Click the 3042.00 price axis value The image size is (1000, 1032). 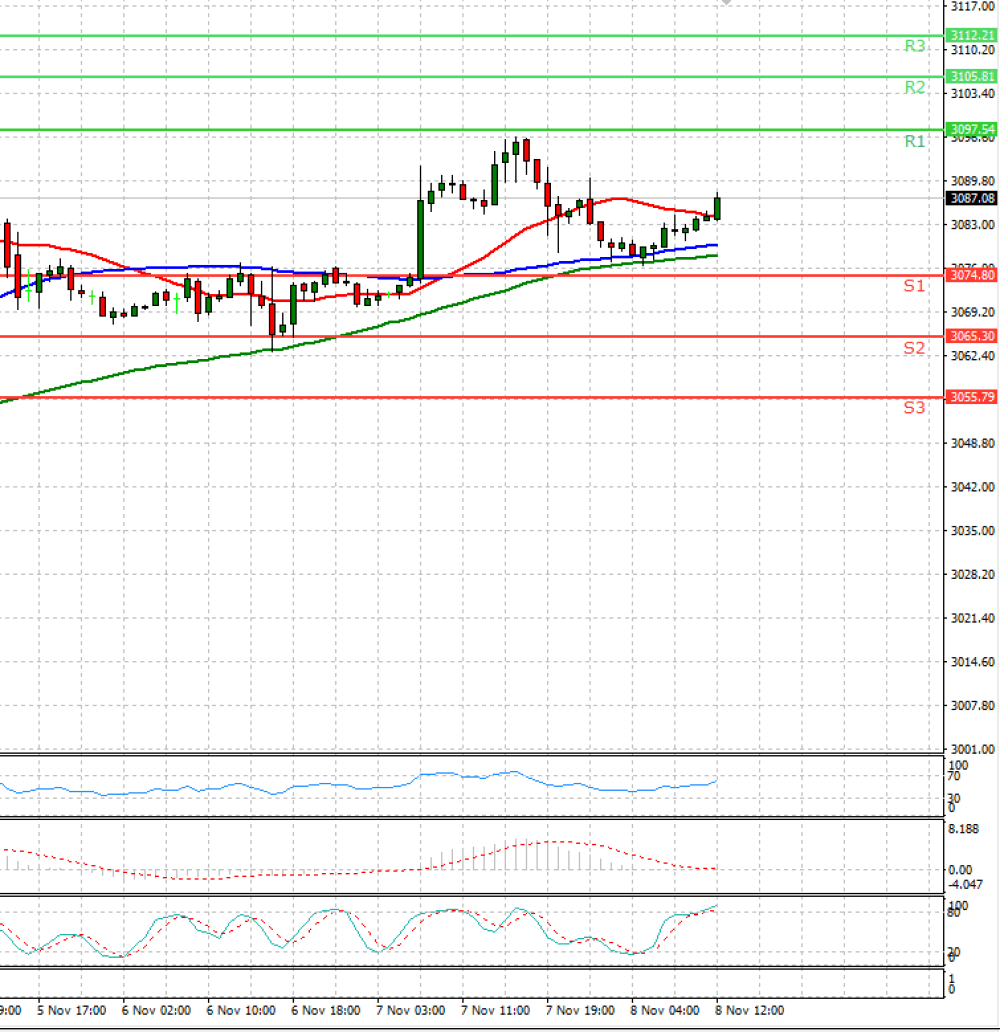pos(973,487)
